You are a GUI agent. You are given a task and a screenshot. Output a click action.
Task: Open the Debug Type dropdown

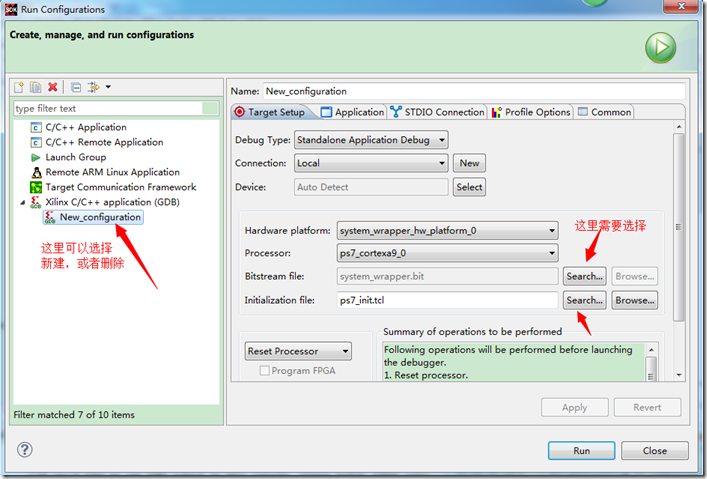click(371, 140)
